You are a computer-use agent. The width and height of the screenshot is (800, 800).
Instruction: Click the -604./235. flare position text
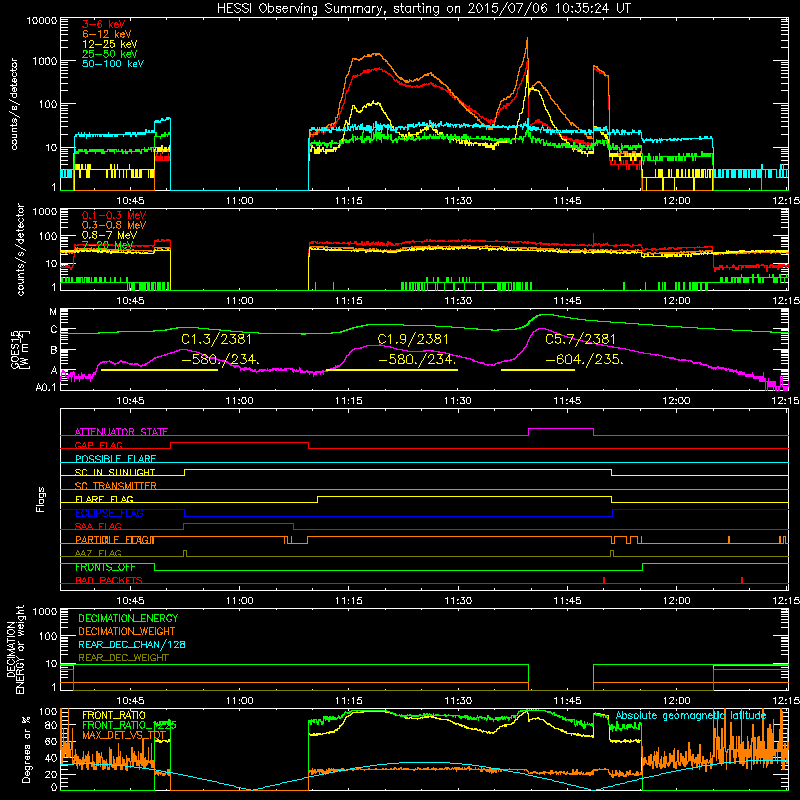(x=584, y=360)
